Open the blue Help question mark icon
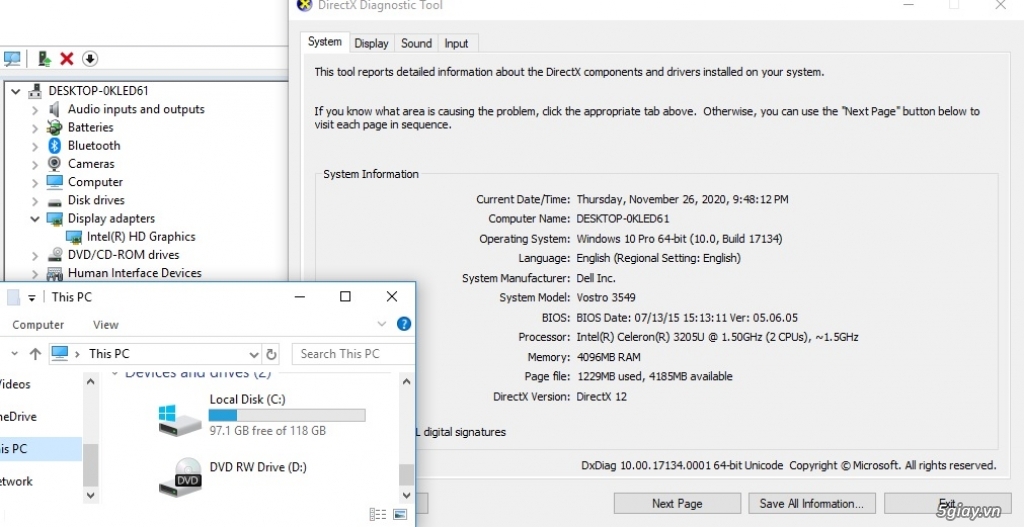Viewport: 1024px width, 527px height. point(404,323)
